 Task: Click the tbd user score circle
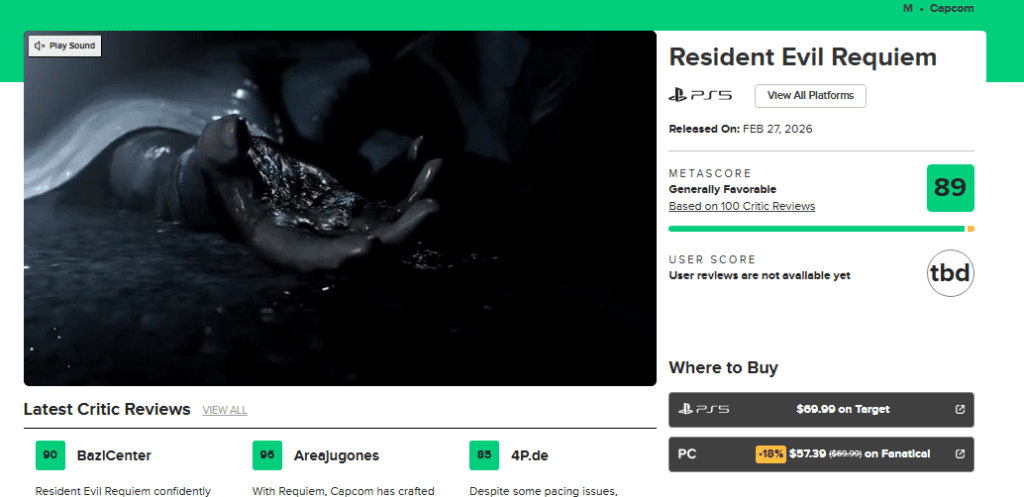(x=950, y=273)
